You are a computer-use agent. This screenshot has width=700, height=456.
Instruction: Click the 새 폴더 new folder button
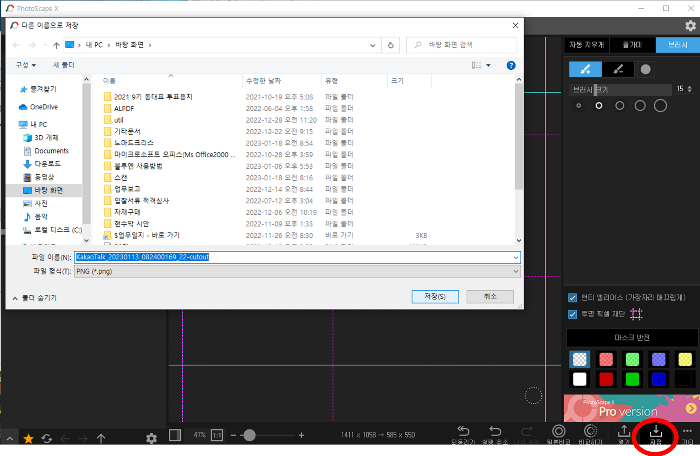coord(64,65)
